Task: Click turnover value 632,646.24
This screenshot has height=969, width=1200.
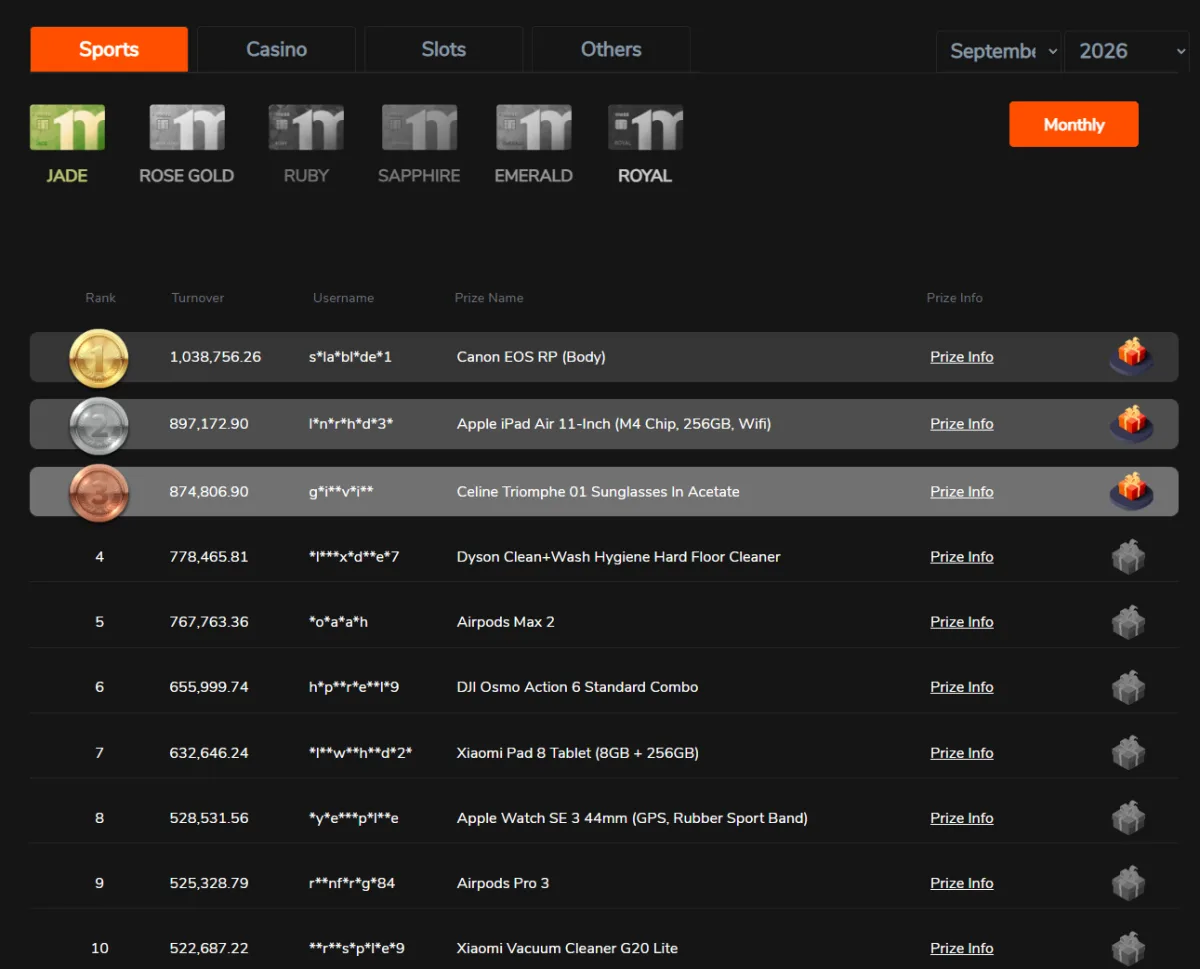Action: [x=209, y=753]
